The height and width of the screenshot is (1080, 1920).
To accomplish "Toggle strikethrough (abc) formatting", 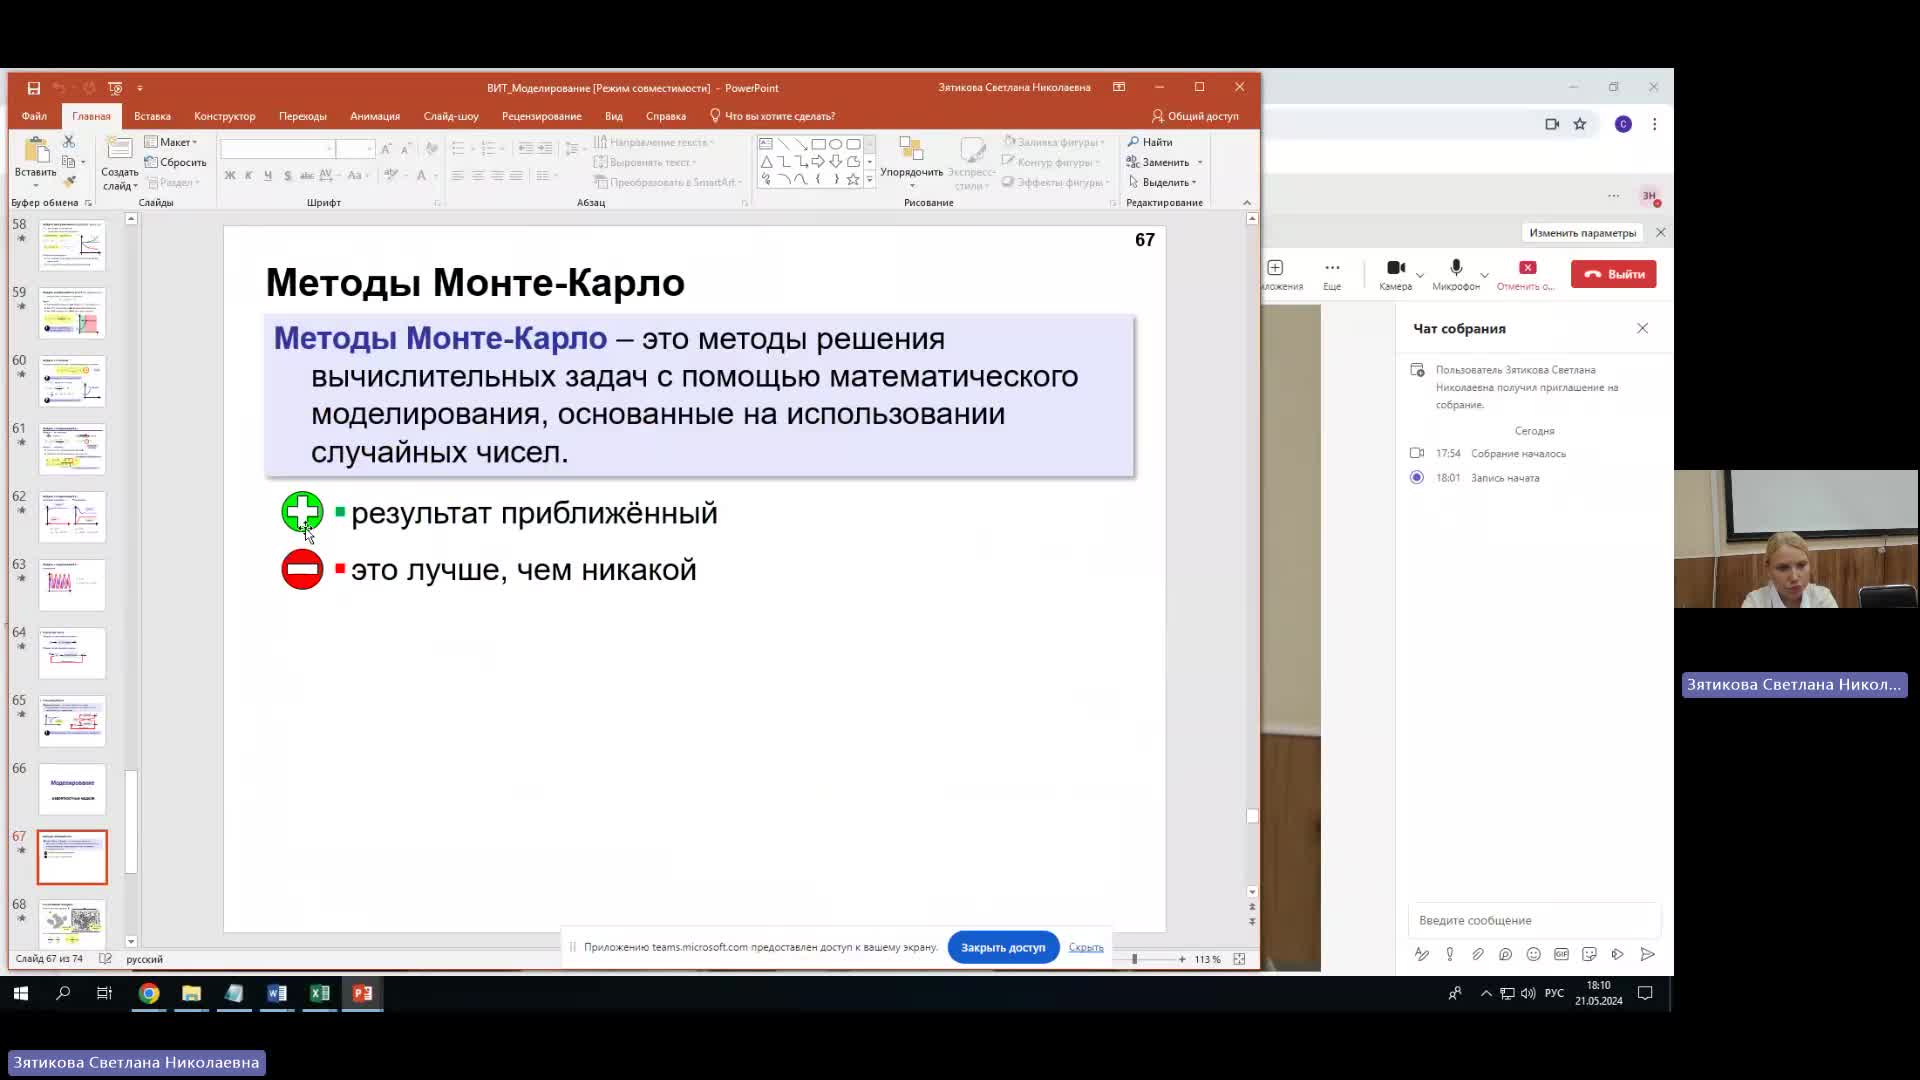I will (x=307, y=175).
